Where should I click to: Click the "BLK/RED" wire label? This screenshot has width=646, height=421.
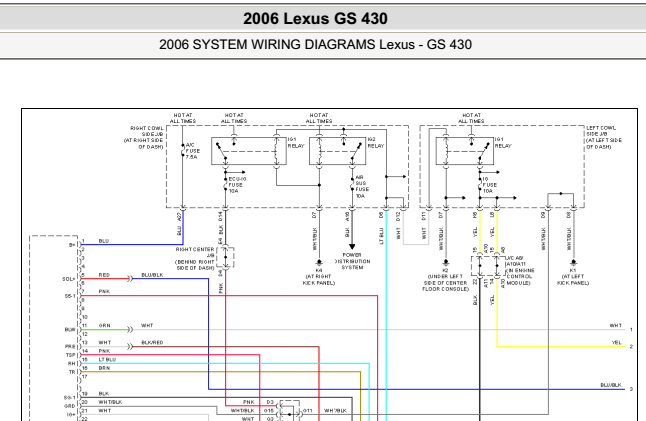152,342
